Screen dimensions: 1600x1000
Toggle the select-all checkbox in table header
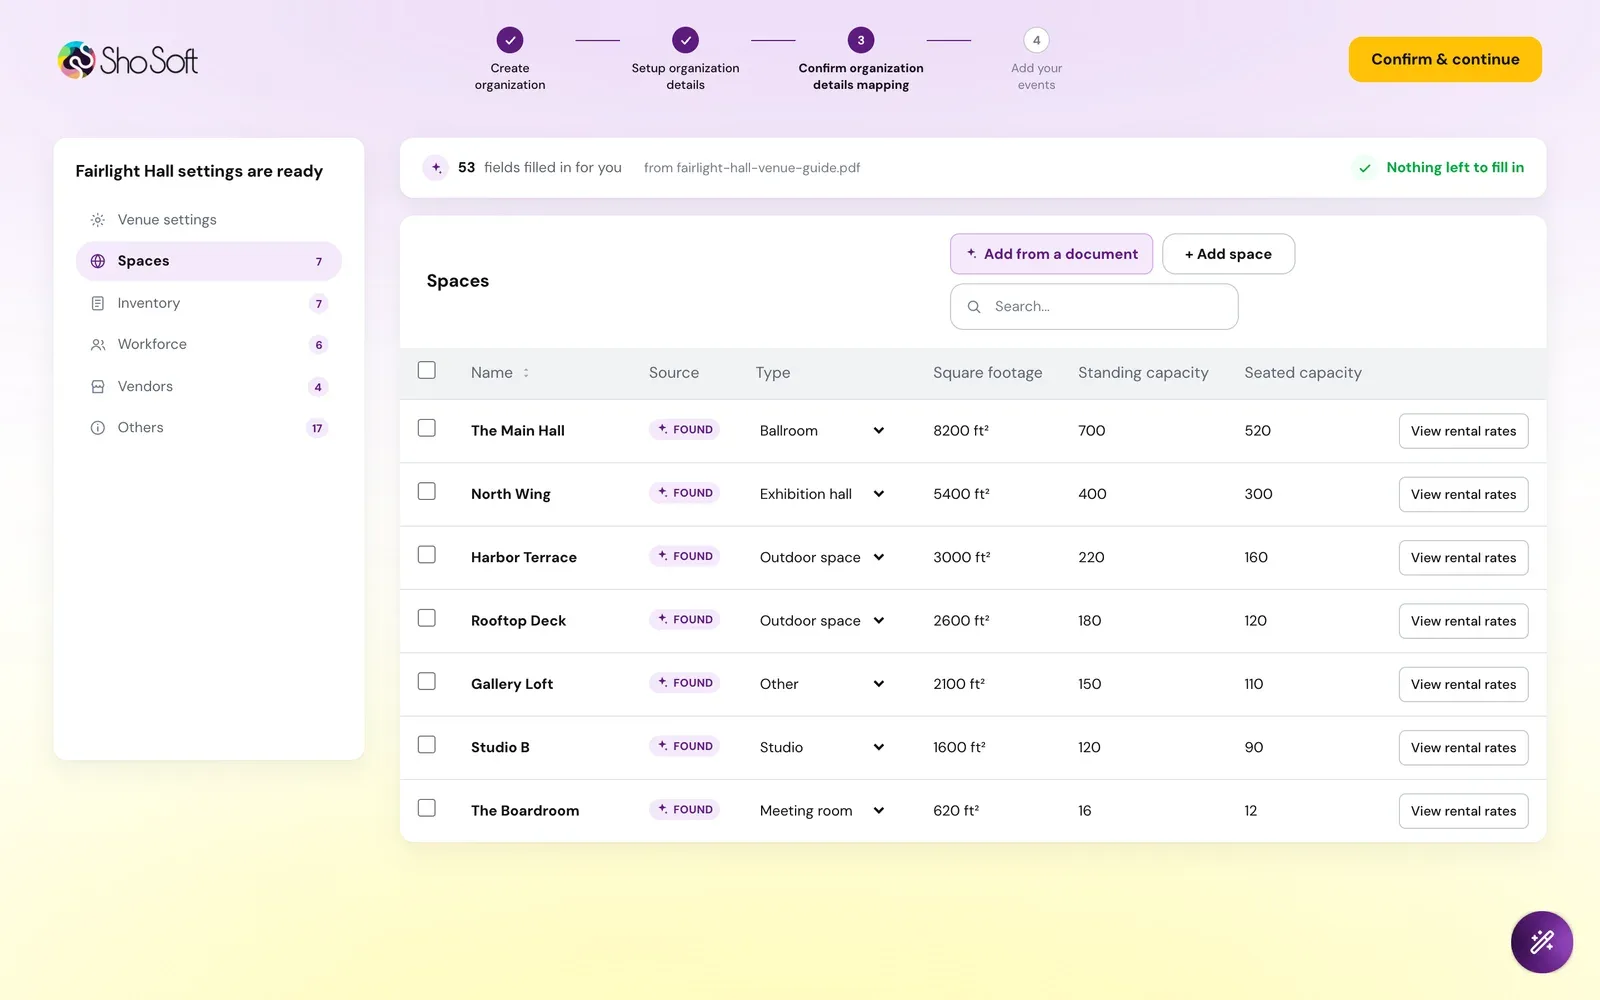click(x=427, y=371)
